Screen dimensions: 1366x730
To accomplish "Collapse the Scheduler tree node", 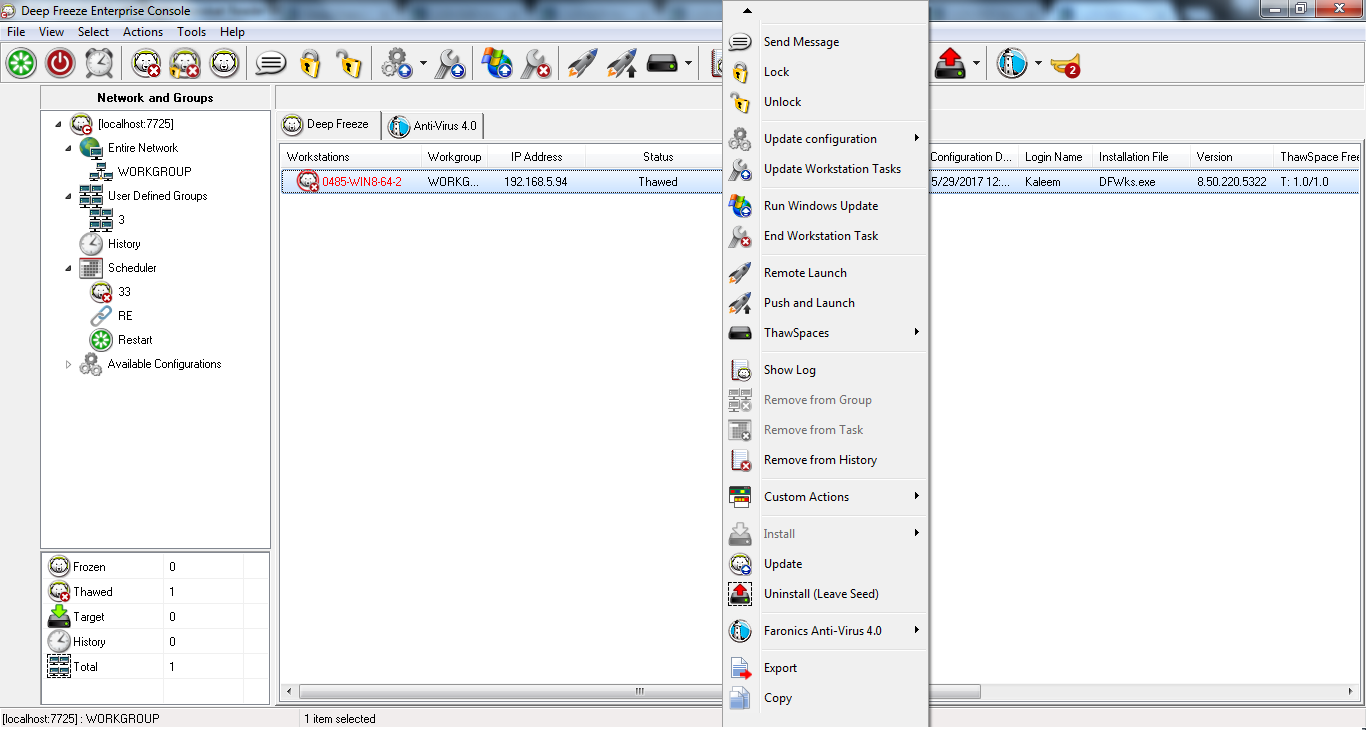I will [68, 268].
